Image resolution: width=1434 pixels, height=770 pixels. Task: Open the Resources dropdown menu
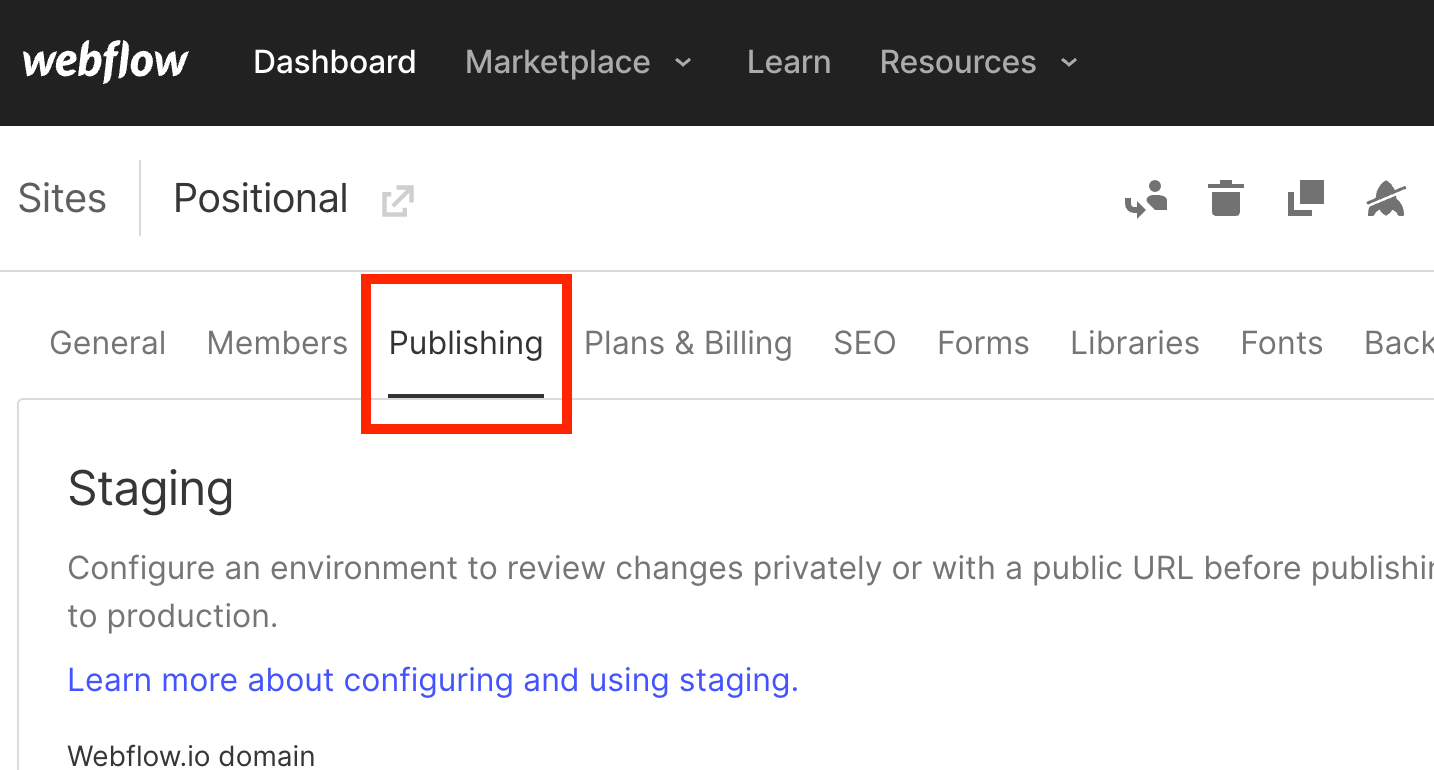pyautogui.click(x=958, y=62)
